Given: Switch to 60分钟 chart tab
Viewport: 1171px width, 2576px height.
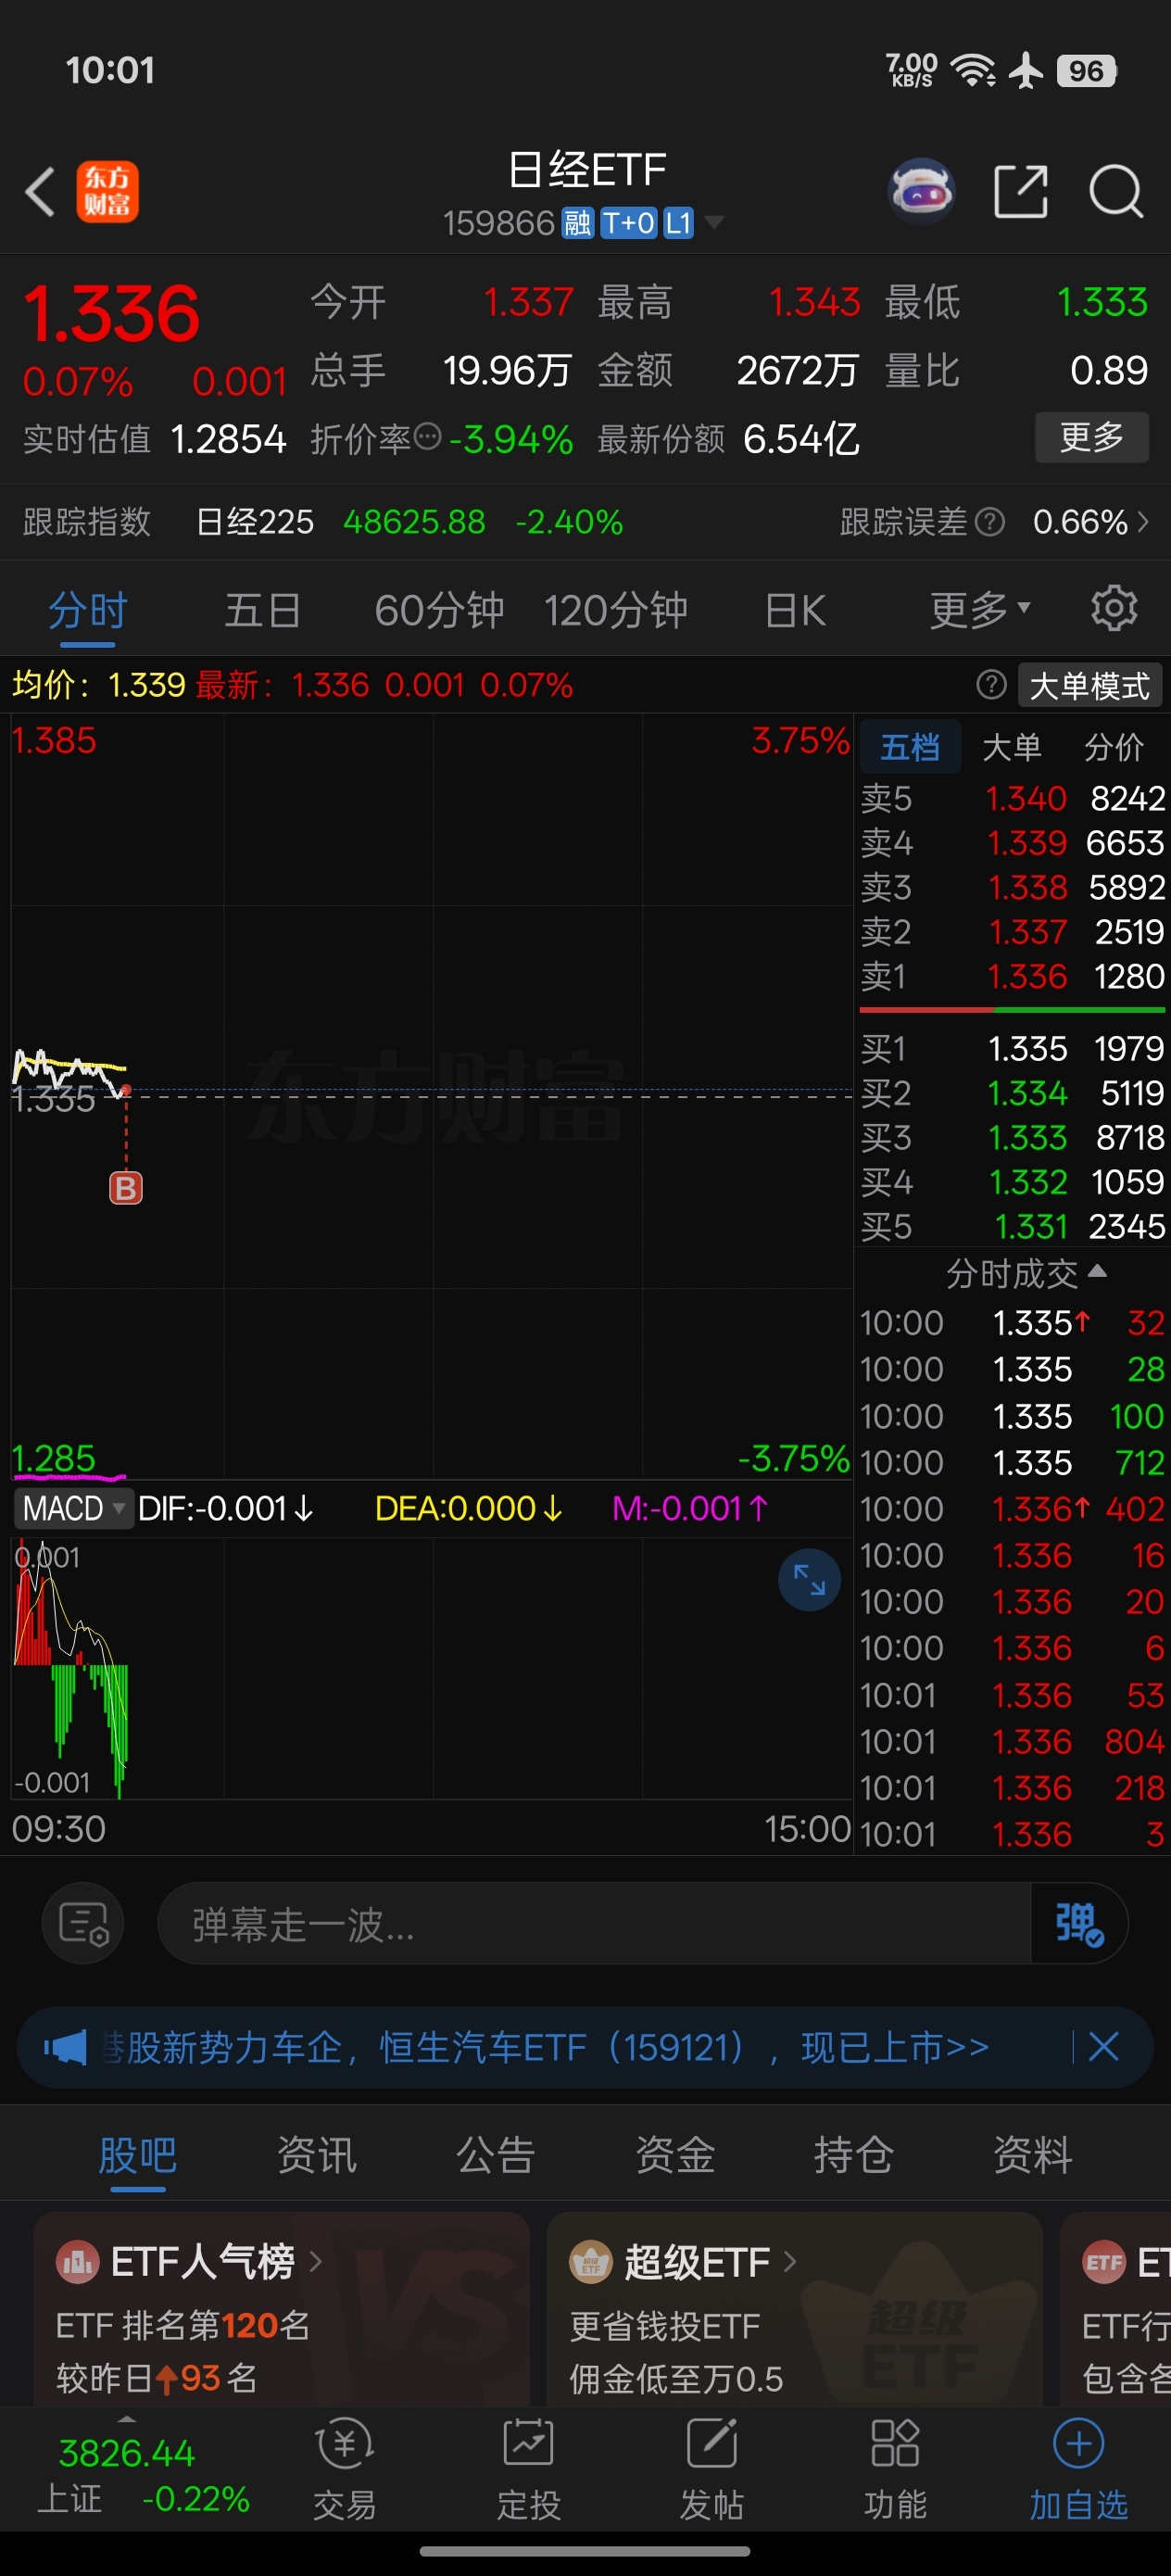Looking at the screenshot, I should [439, 610].
